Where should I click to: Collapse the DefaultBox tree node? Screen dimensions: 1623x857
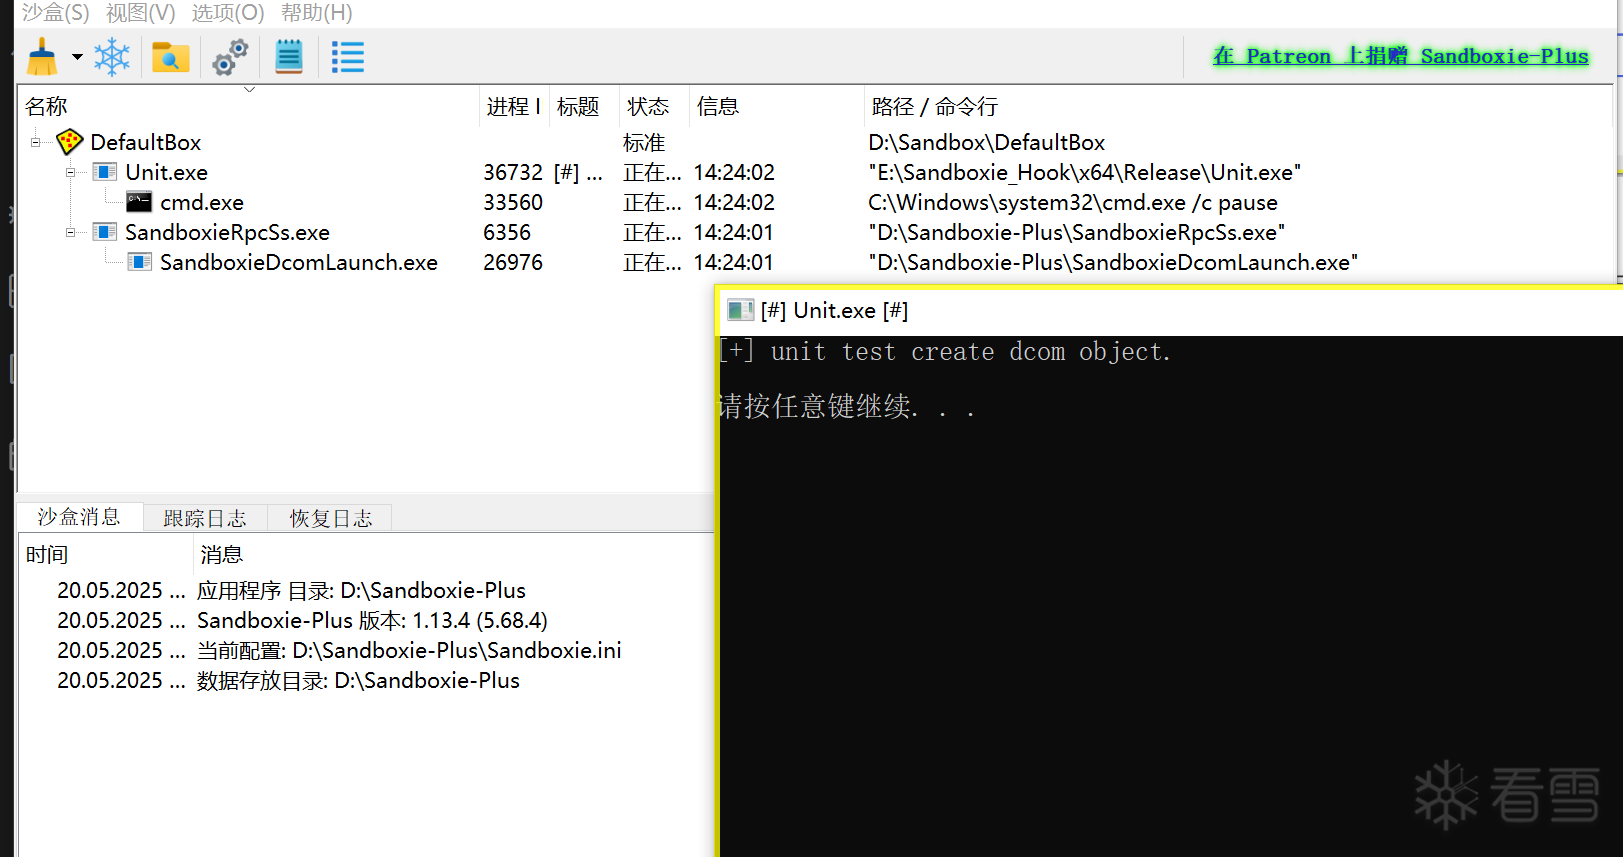pyautogui.click(x=36, y=143)
